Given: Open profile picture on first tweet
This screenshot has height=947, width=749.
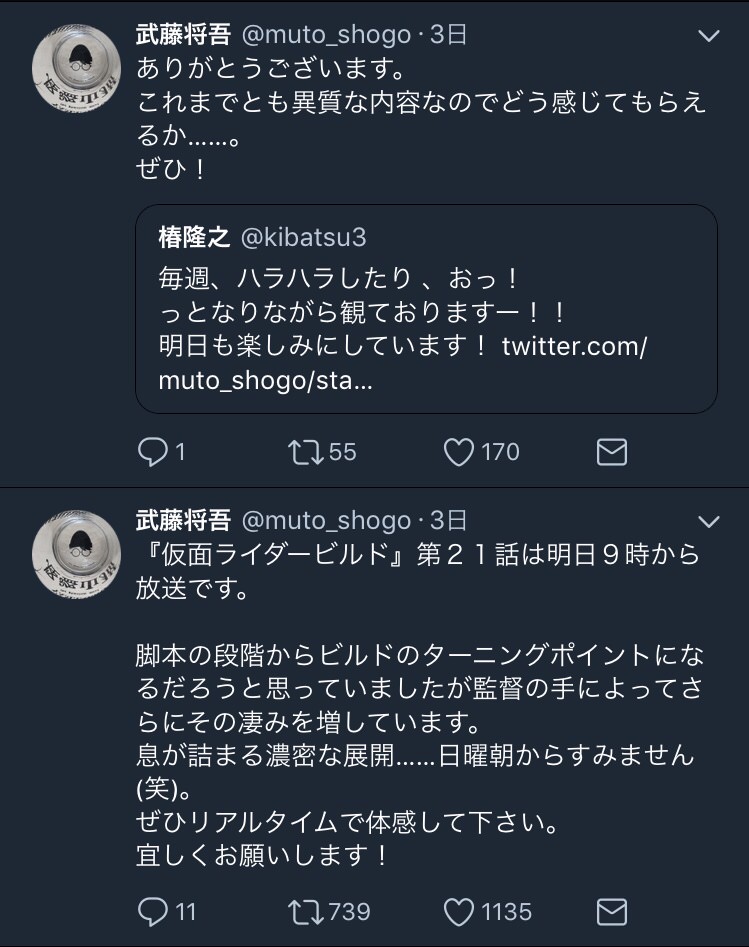Looking at the screenshot, I should point(77,68).
